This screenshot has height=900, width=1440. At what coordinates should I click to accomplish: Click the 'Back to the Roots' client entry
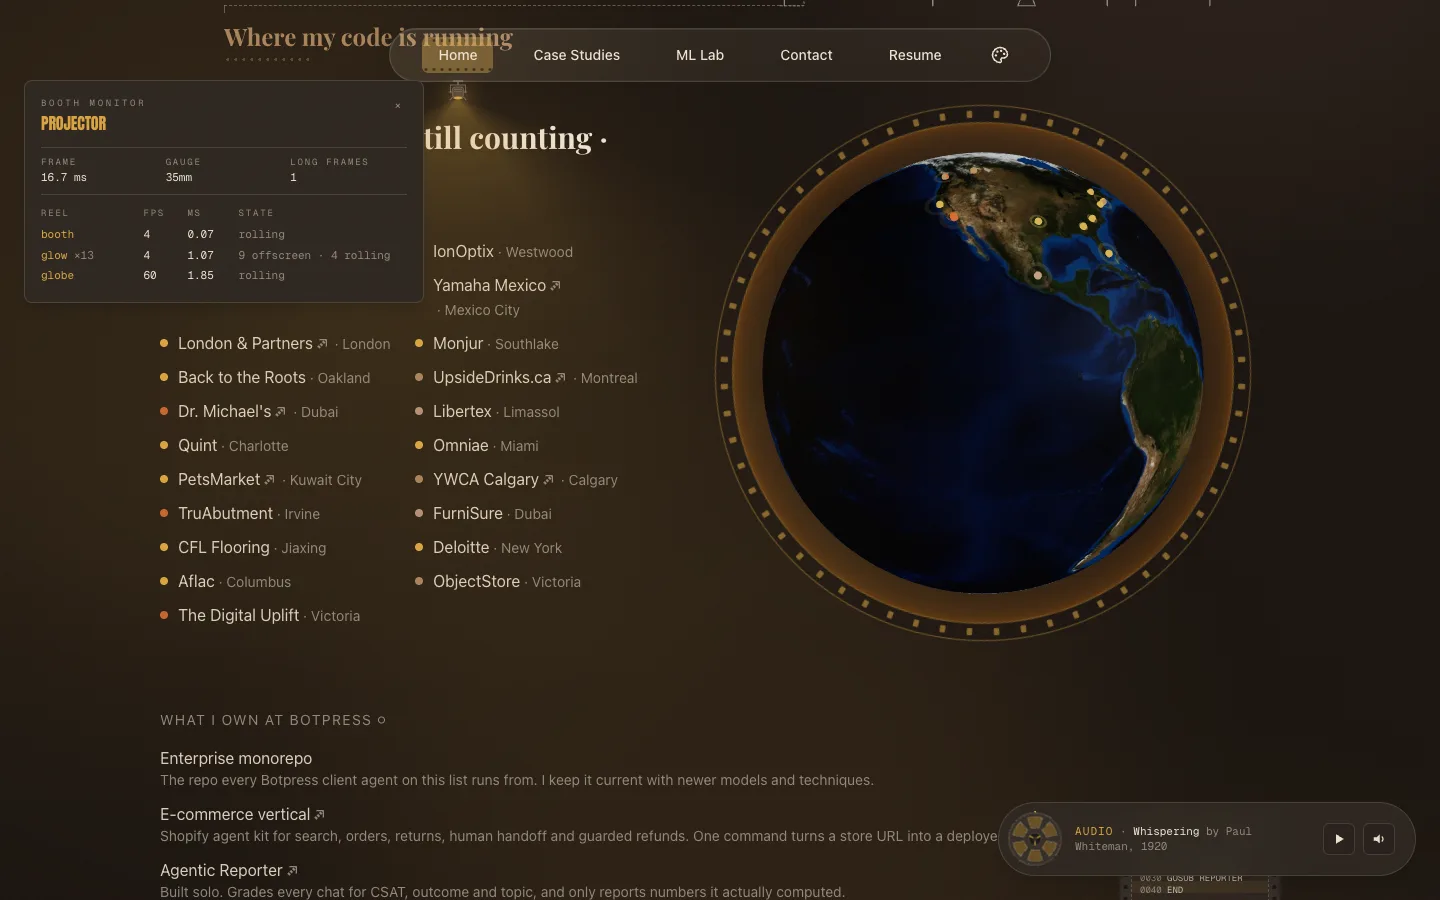coord(265,378)
